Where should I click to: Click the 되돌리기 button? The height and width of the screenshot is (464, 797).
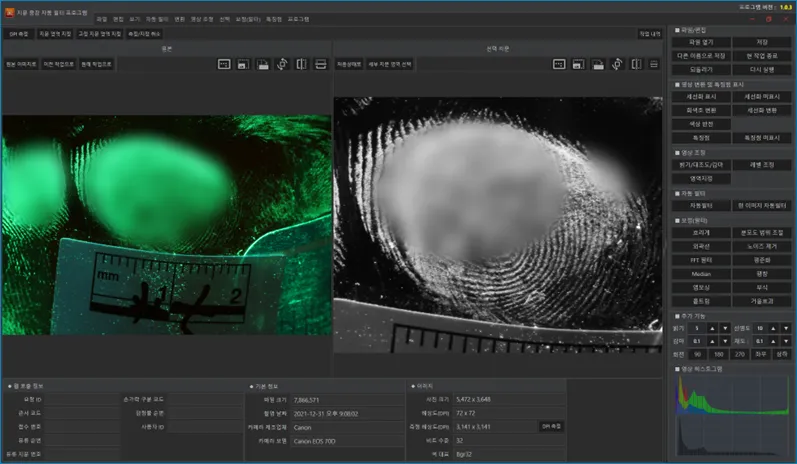coord(701,70)
